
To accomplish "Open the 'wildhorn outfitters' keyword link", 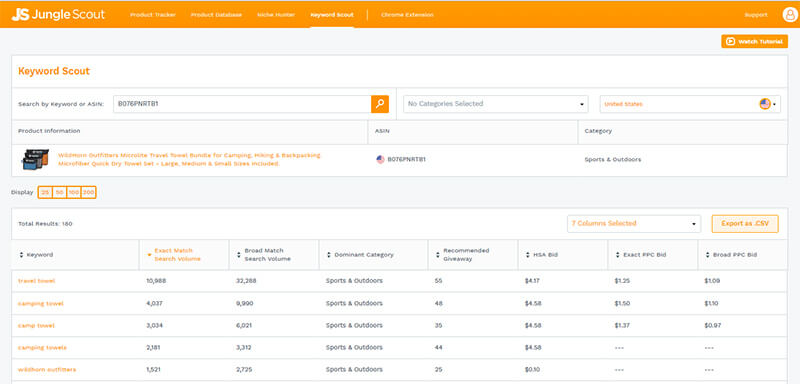I will pos(47,369).
